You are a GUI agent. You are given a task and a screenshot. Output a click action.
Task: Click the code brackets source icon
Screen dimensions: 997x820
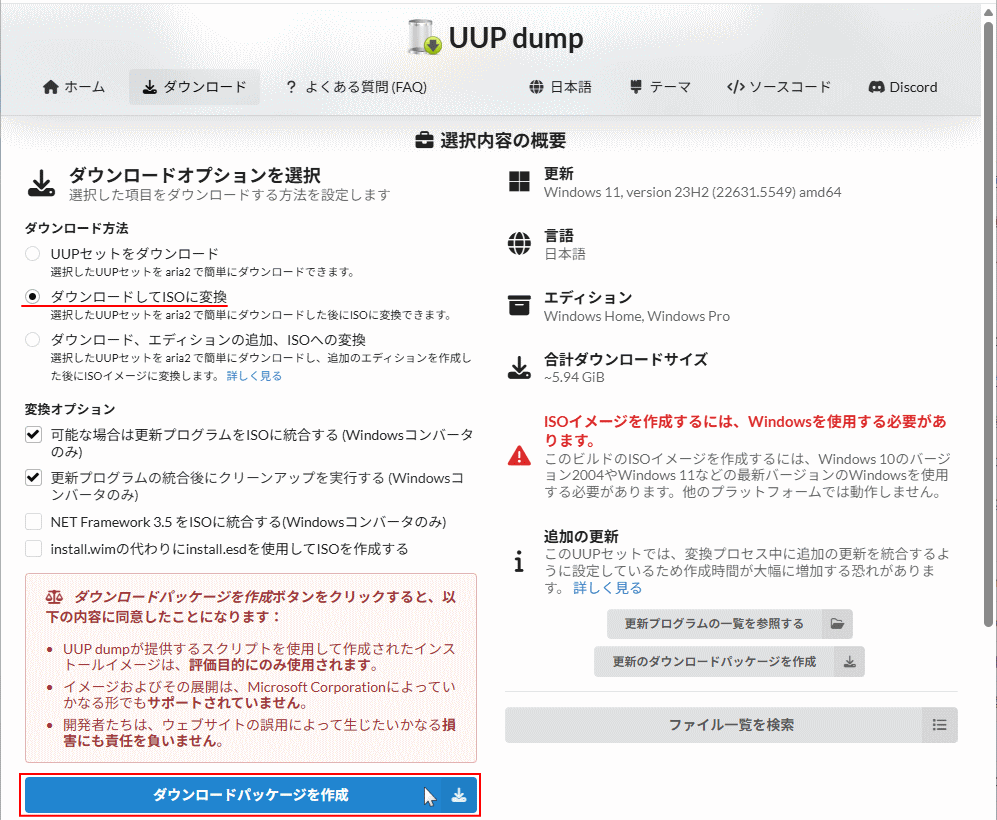(736, 87)
